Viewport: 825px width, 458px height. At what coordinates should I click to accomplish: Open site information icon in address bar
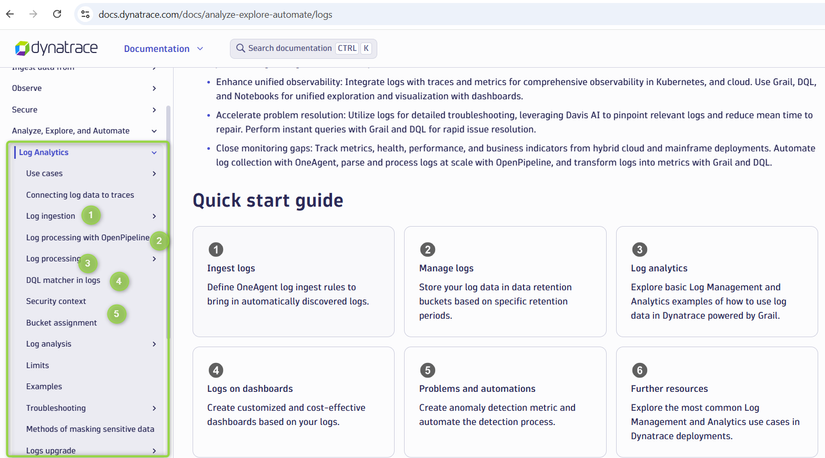(85, 15)
